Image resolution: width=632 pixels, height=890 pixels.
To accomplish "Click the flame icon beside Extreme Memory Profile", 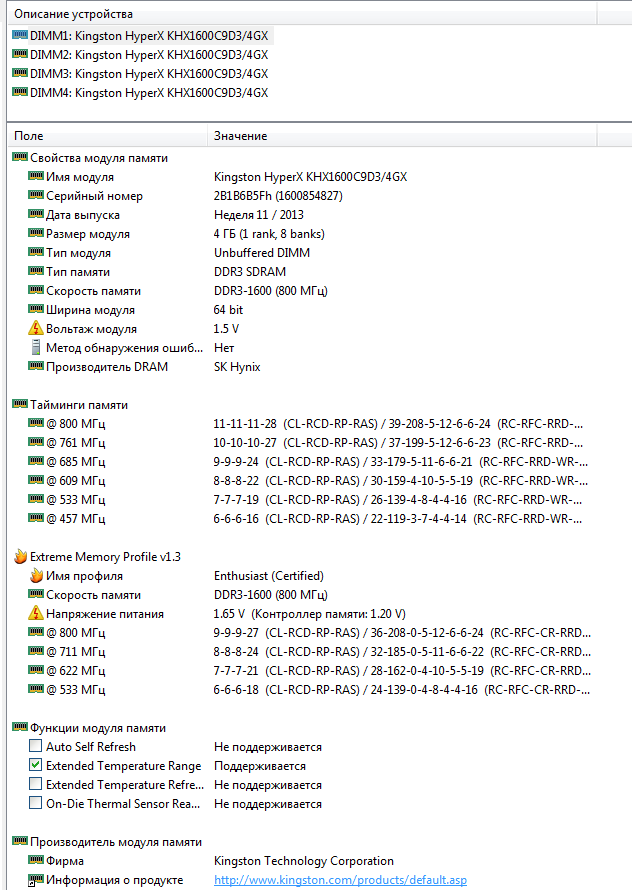I will point(20,556).
